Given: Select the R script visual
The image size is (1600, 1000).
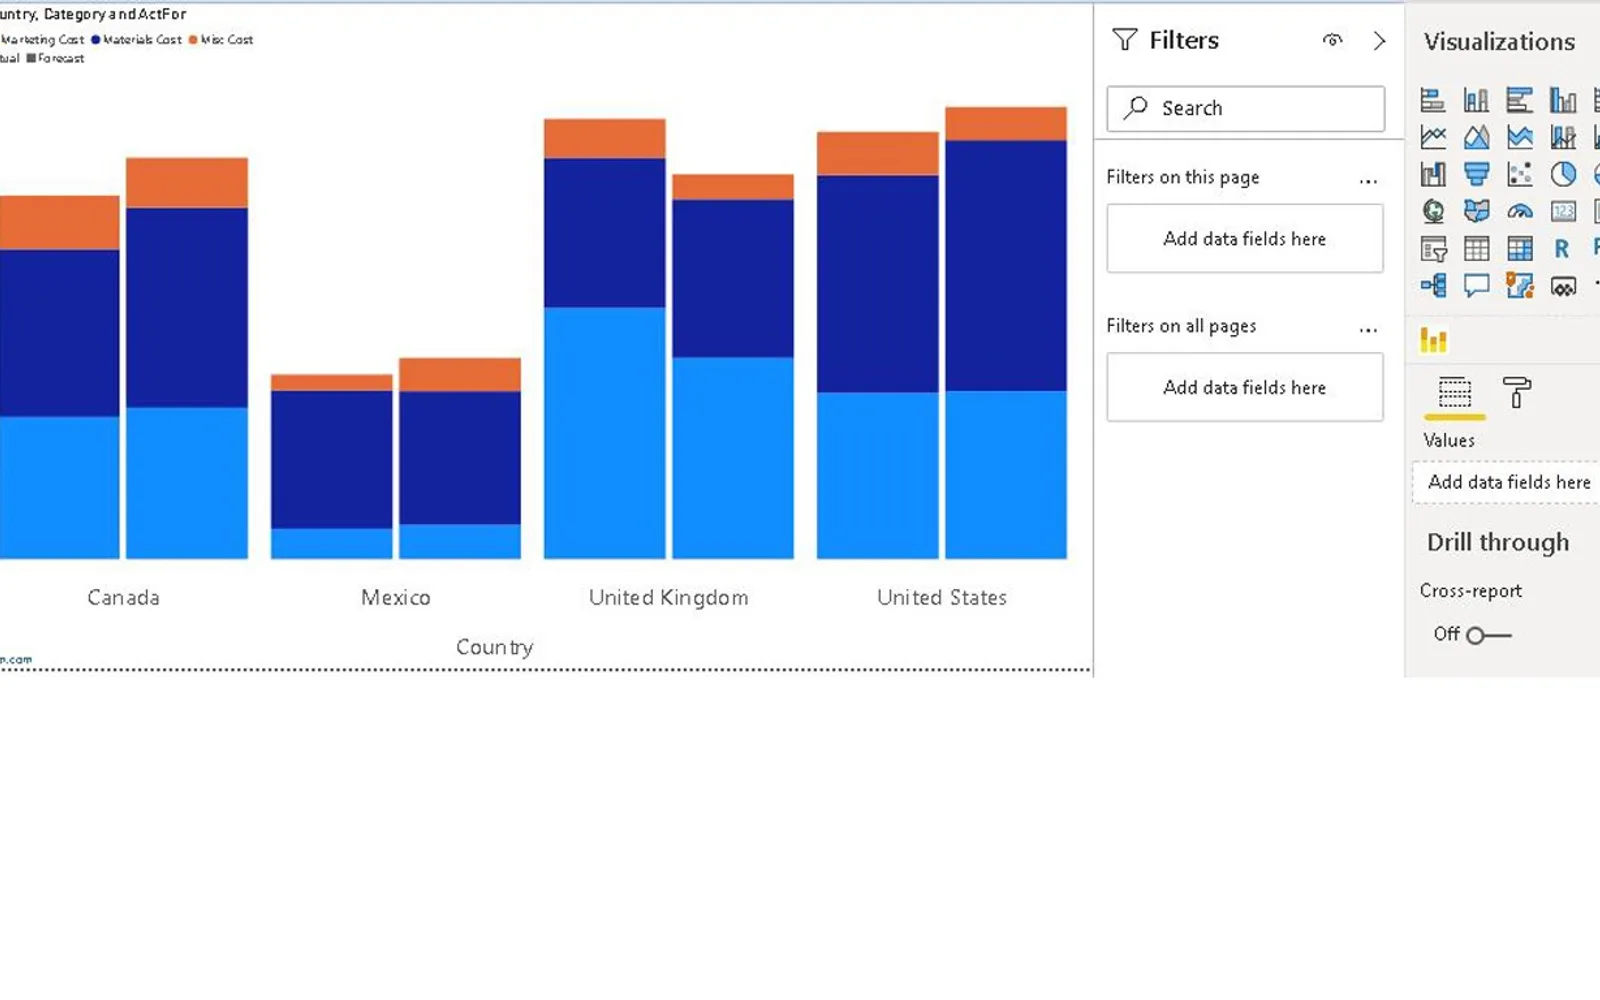Looking at the screenshot, I should coord(1562,249).
